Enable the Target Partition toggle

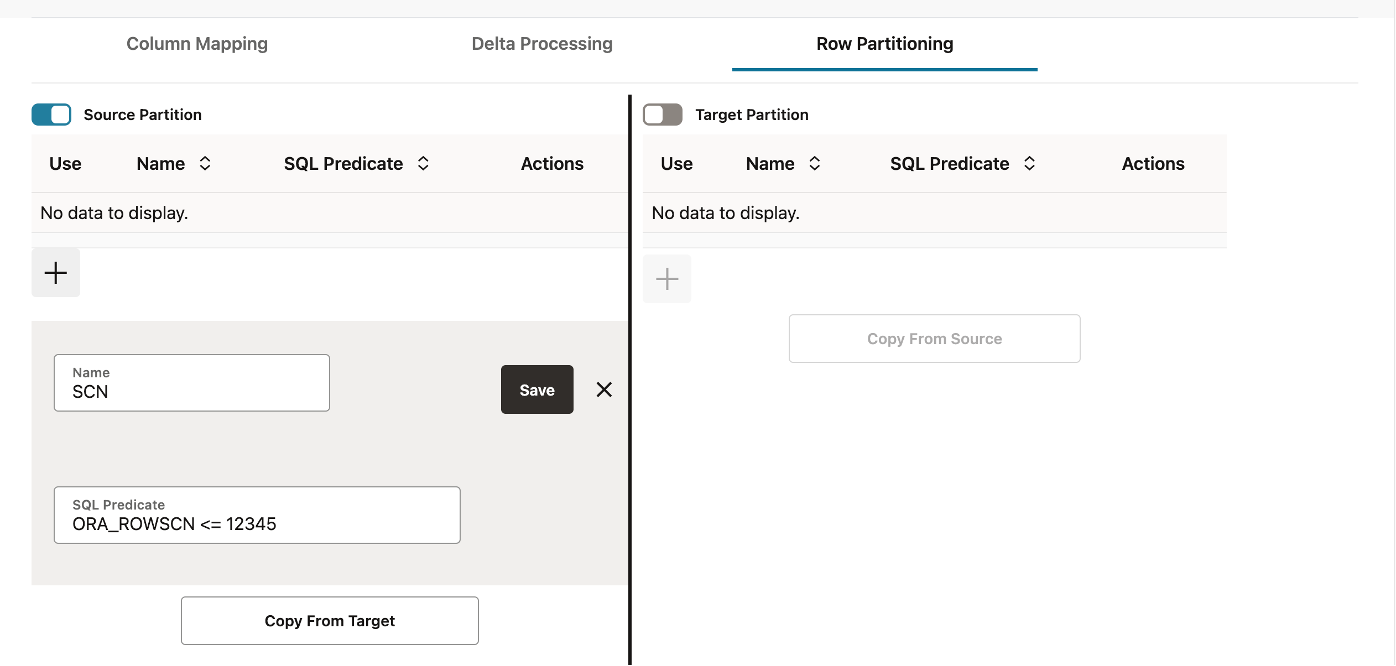coord(663,115)
